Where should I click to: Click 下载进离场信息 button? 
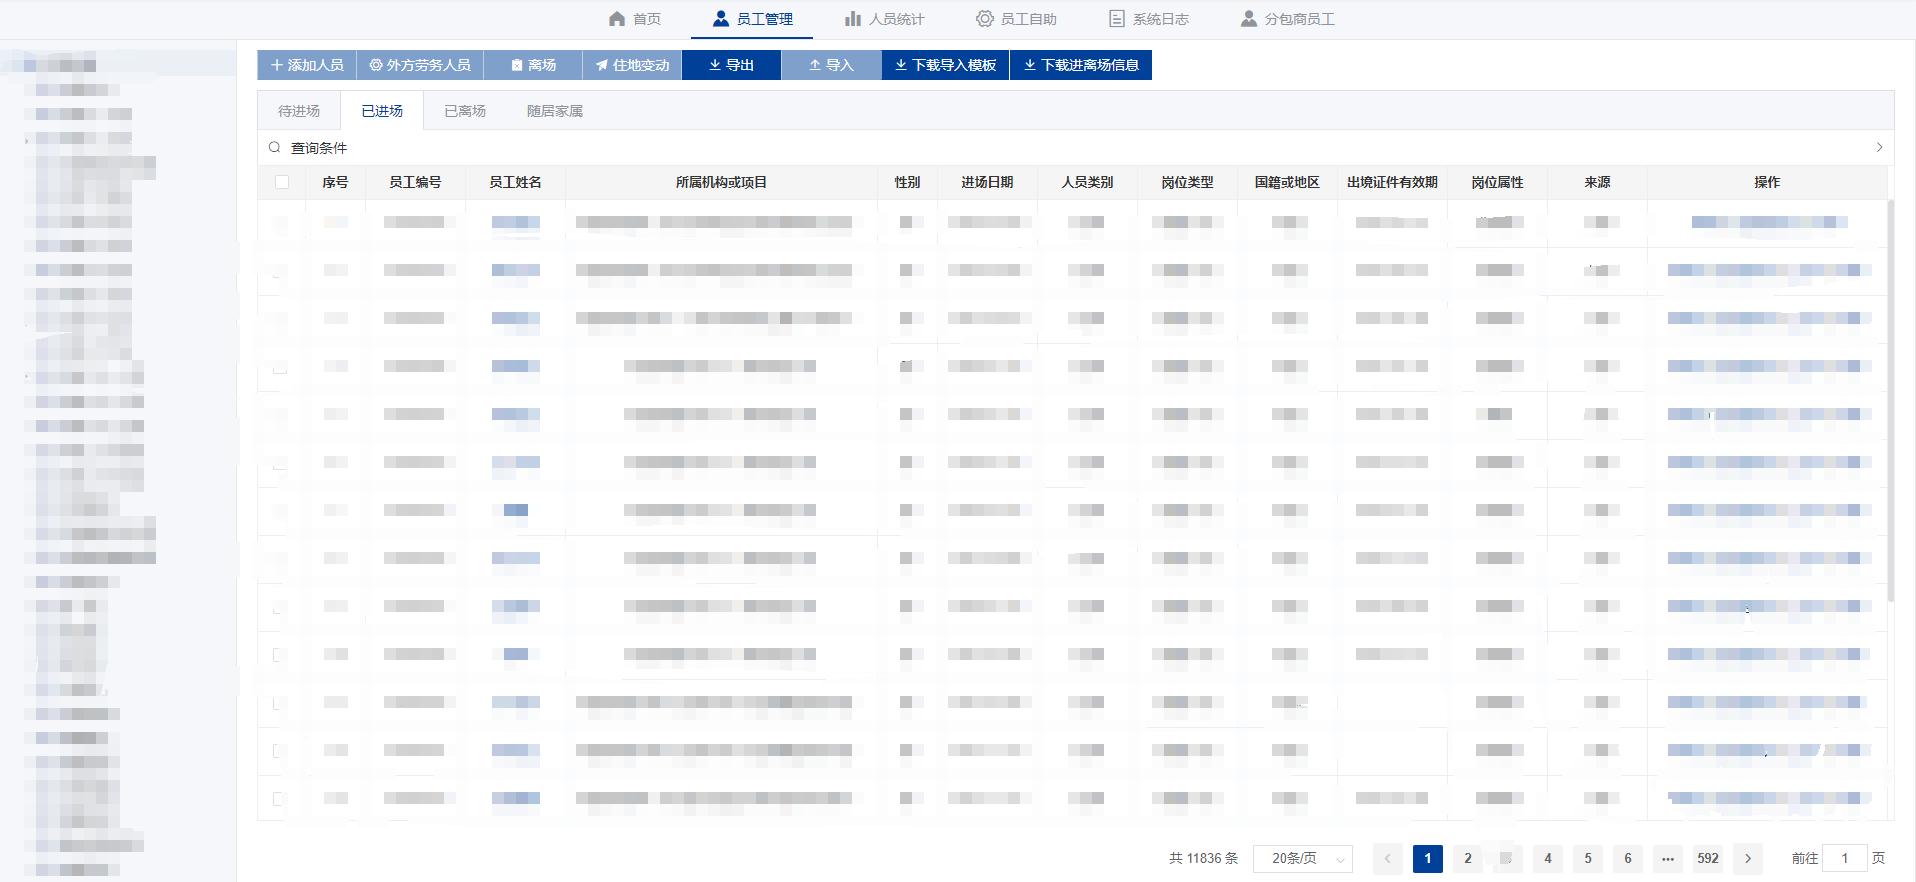(x=1081, y=65)
